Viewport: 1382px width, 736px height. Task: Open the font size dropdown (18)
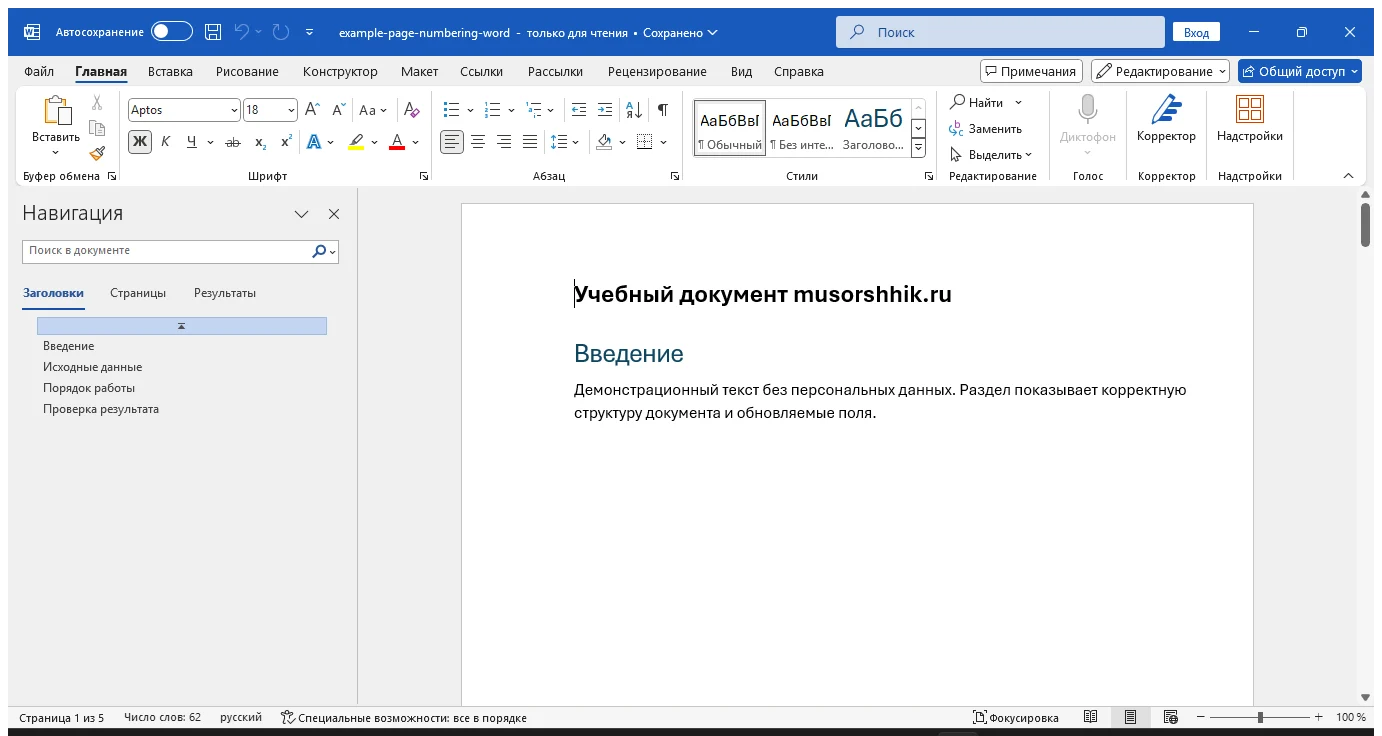291,110
